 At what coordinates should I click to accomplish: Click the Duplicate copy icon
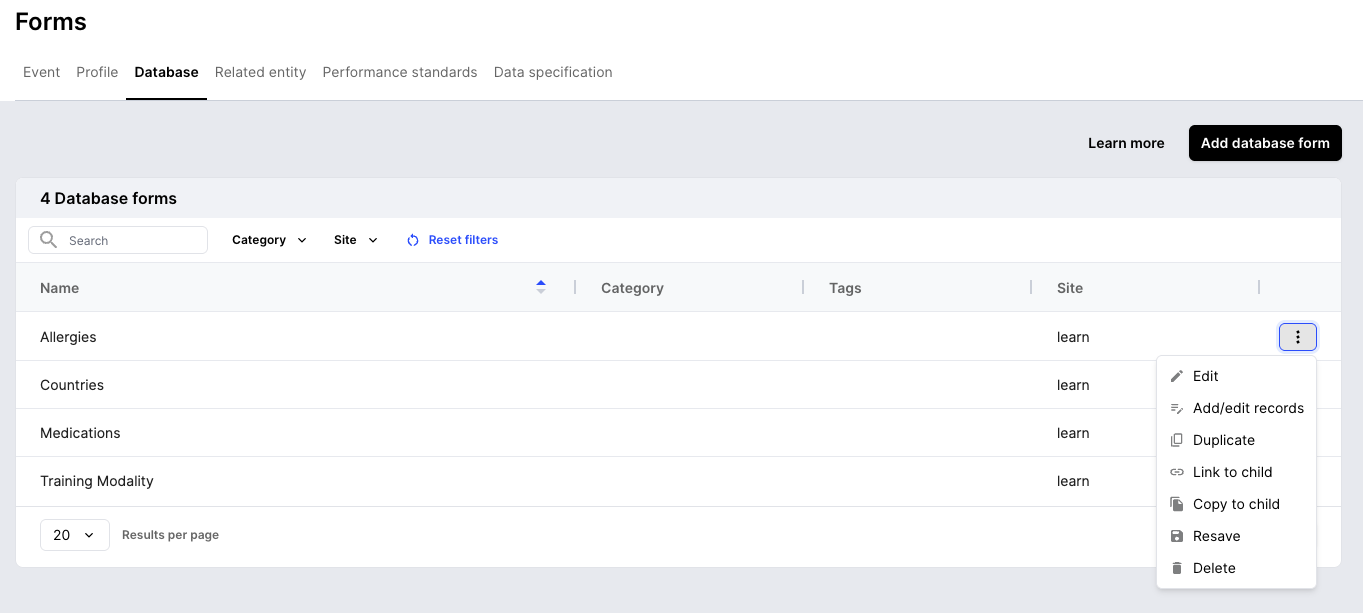click(1177, 440)
